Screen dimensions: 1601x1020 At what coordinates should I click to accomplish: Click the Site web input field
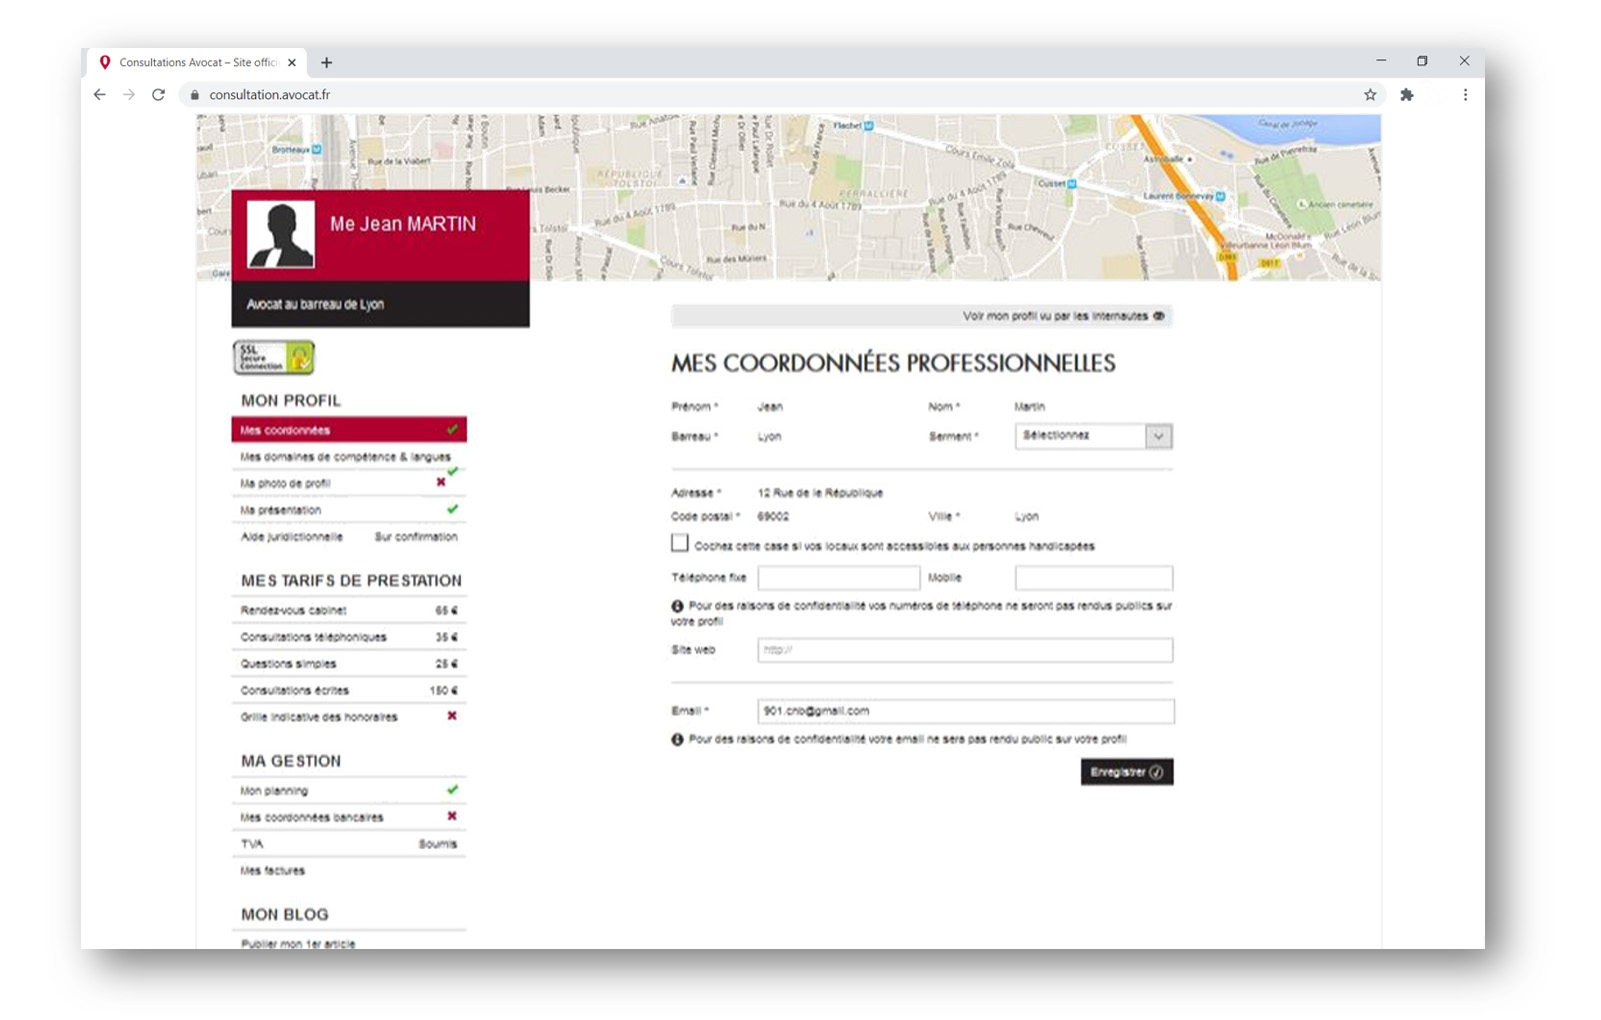[x=965, y=650]
